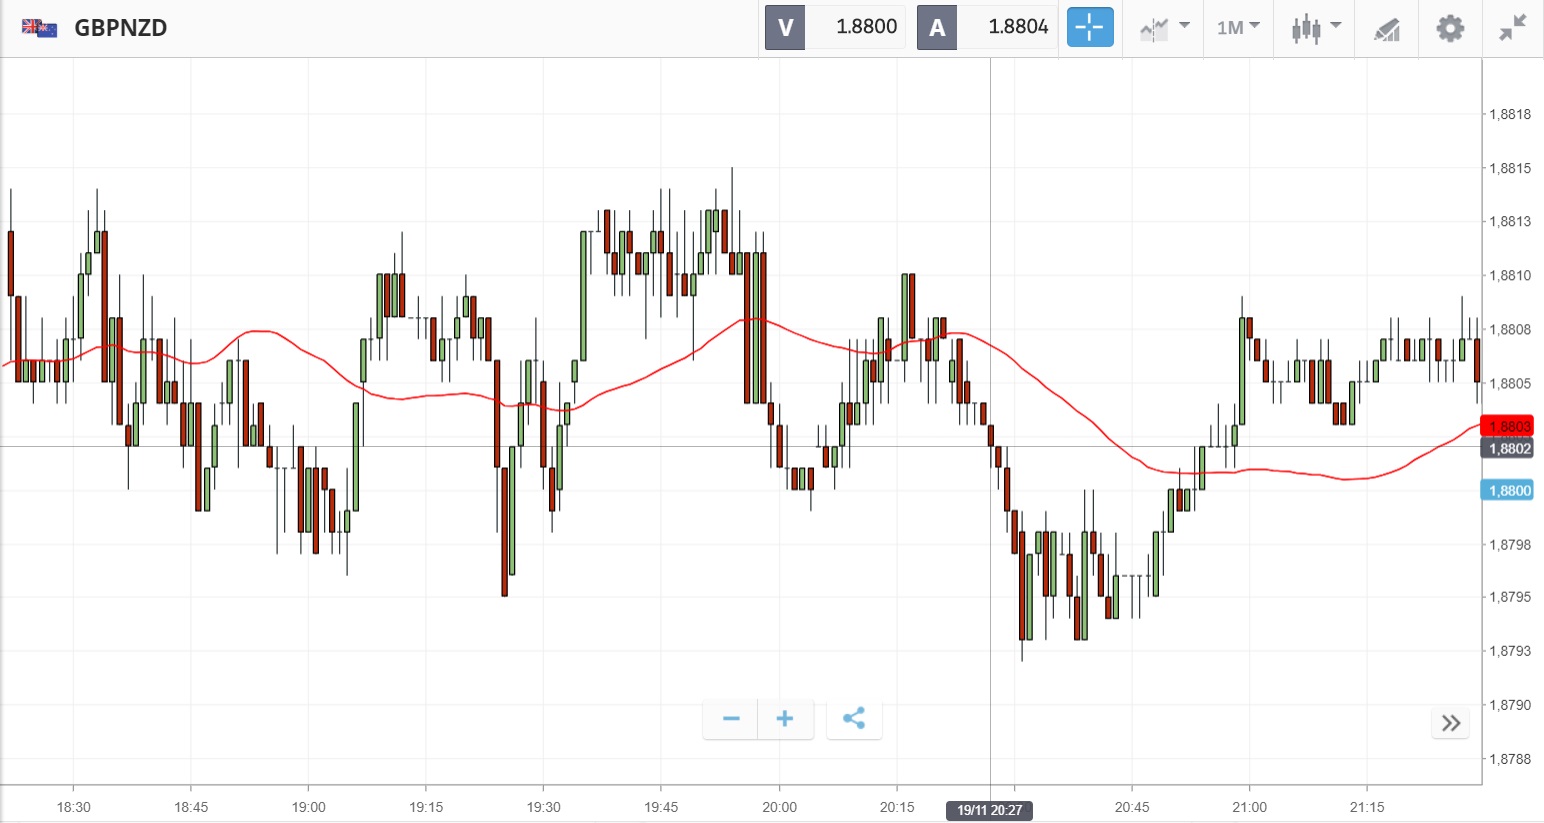
Task: Click the GBPNZD flag icon
Action: click(x=40, y=27)
